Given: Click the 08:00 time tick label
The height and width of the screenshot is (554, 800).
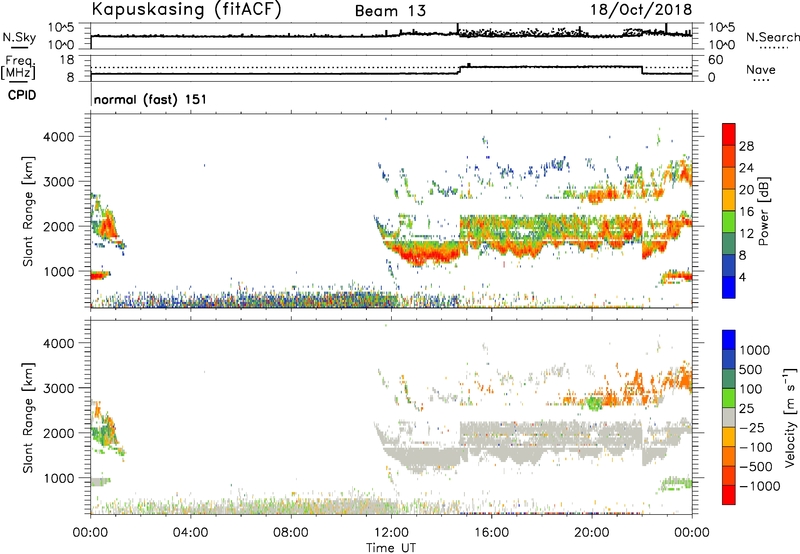Looking at the screenshot, I should pyautogui.click(x=291, y=533).
